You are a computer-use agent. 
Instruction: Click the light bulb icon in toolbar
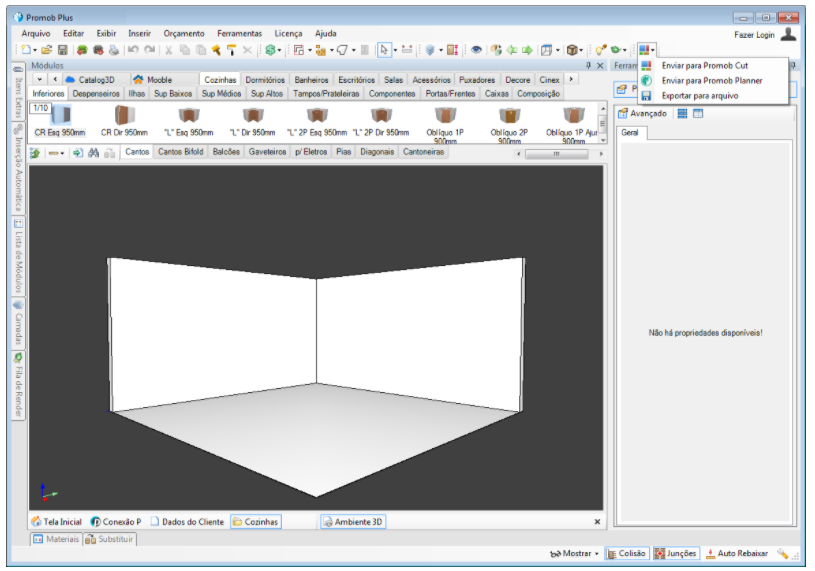pos(601,50)
